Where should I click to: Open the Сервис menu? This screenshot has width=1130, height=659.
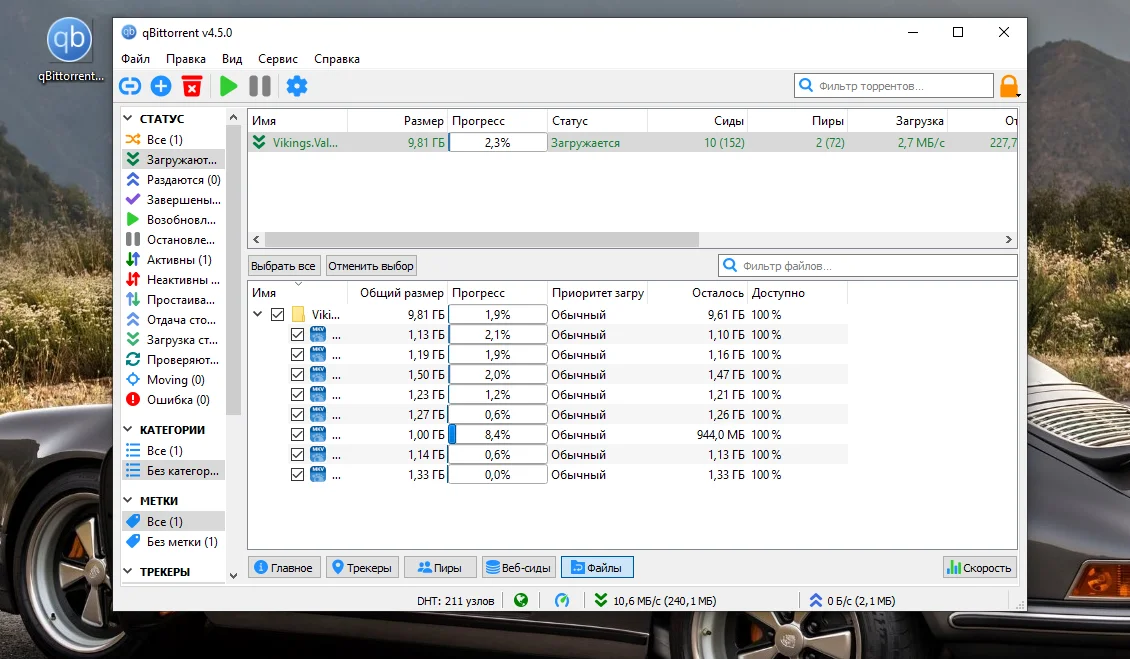(277, 59)
